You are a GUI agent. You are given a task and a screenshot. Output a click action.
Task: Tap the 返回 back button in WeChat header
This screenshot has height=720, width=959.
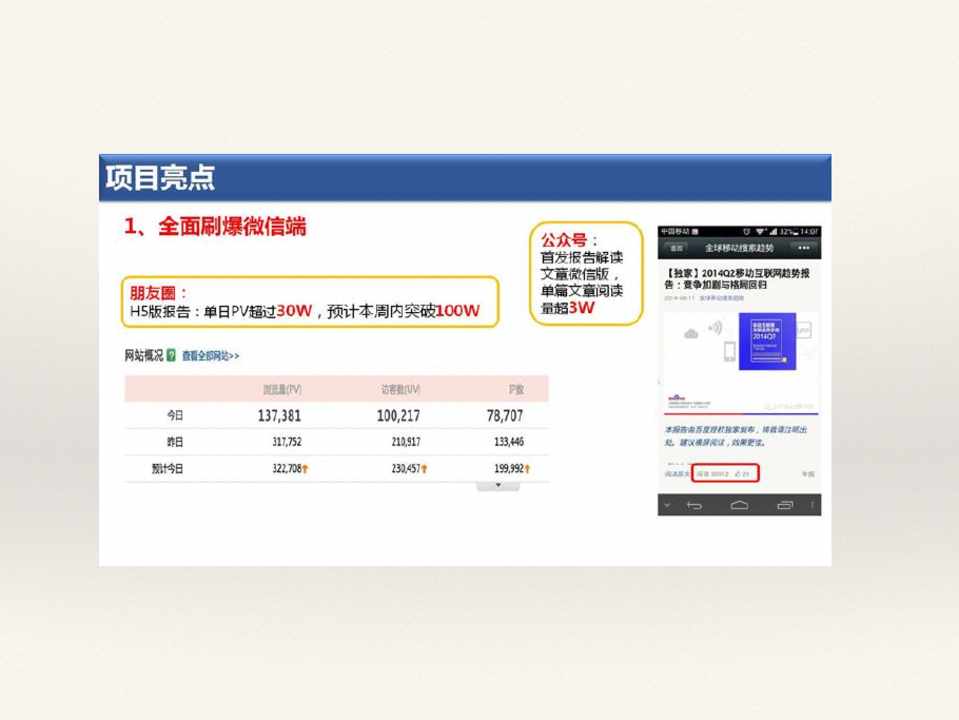677,247
